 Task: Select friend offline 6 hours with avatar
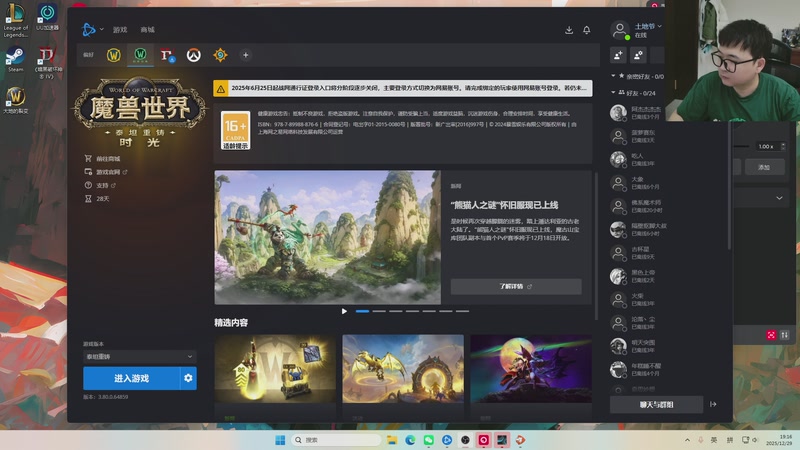click(x=638, y=230)
